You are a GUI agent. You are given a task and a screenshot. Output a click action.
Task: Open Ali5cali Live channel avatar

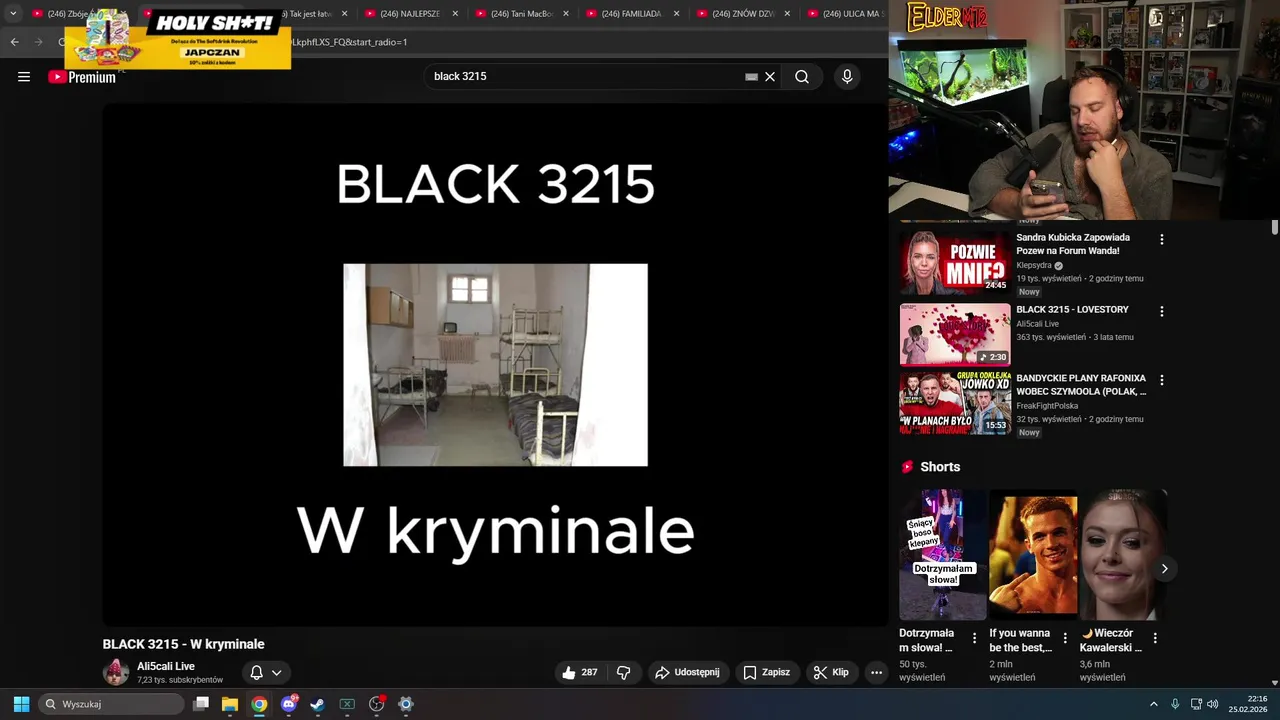coord(116,672)
